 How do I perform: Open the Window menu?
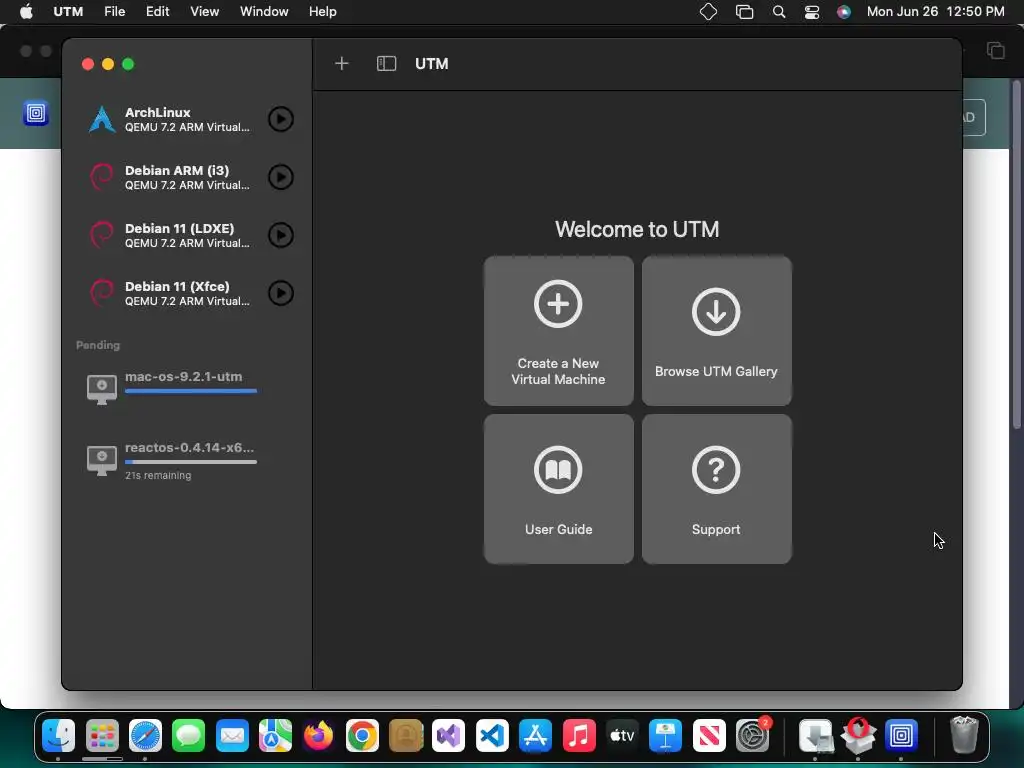click(x=264, y=12)
